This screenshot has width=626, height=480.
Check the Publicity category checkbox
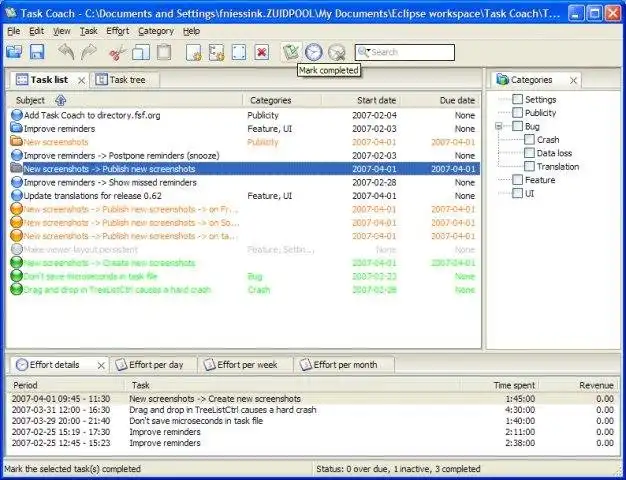(517, 113)
